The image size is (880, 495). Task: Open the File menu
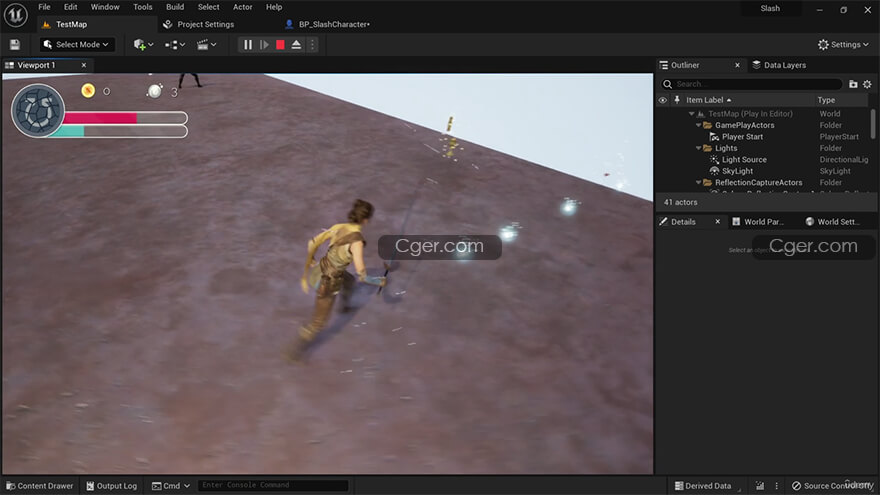point(44,7)
